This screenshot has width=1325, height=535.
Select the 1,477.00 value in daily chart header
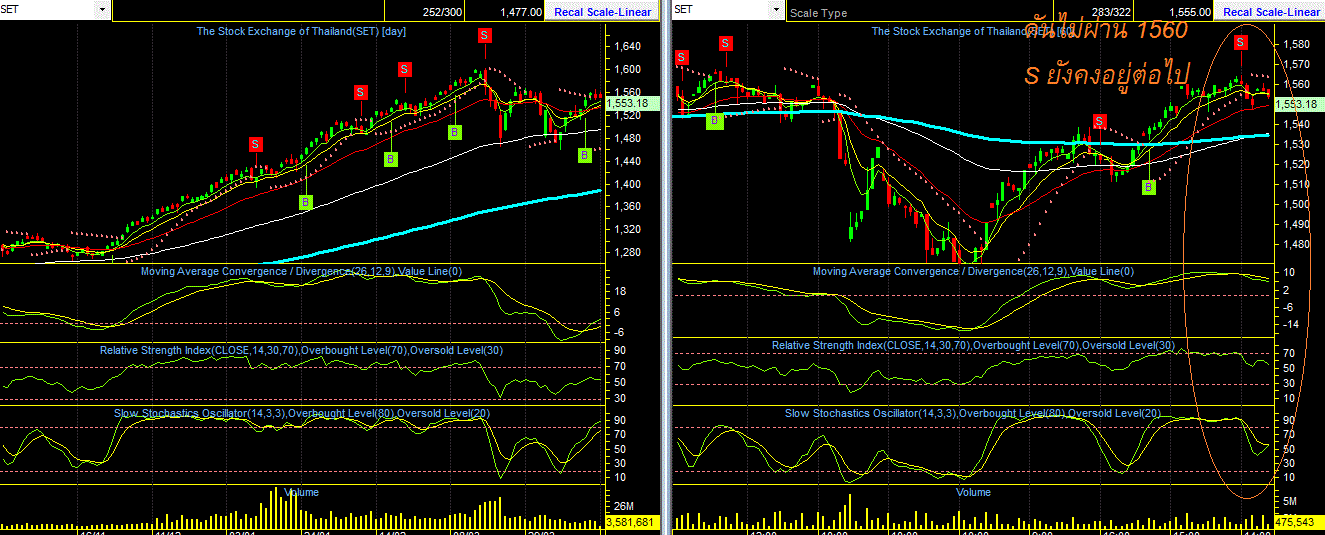pyautogui.click(x=521, y=12)
